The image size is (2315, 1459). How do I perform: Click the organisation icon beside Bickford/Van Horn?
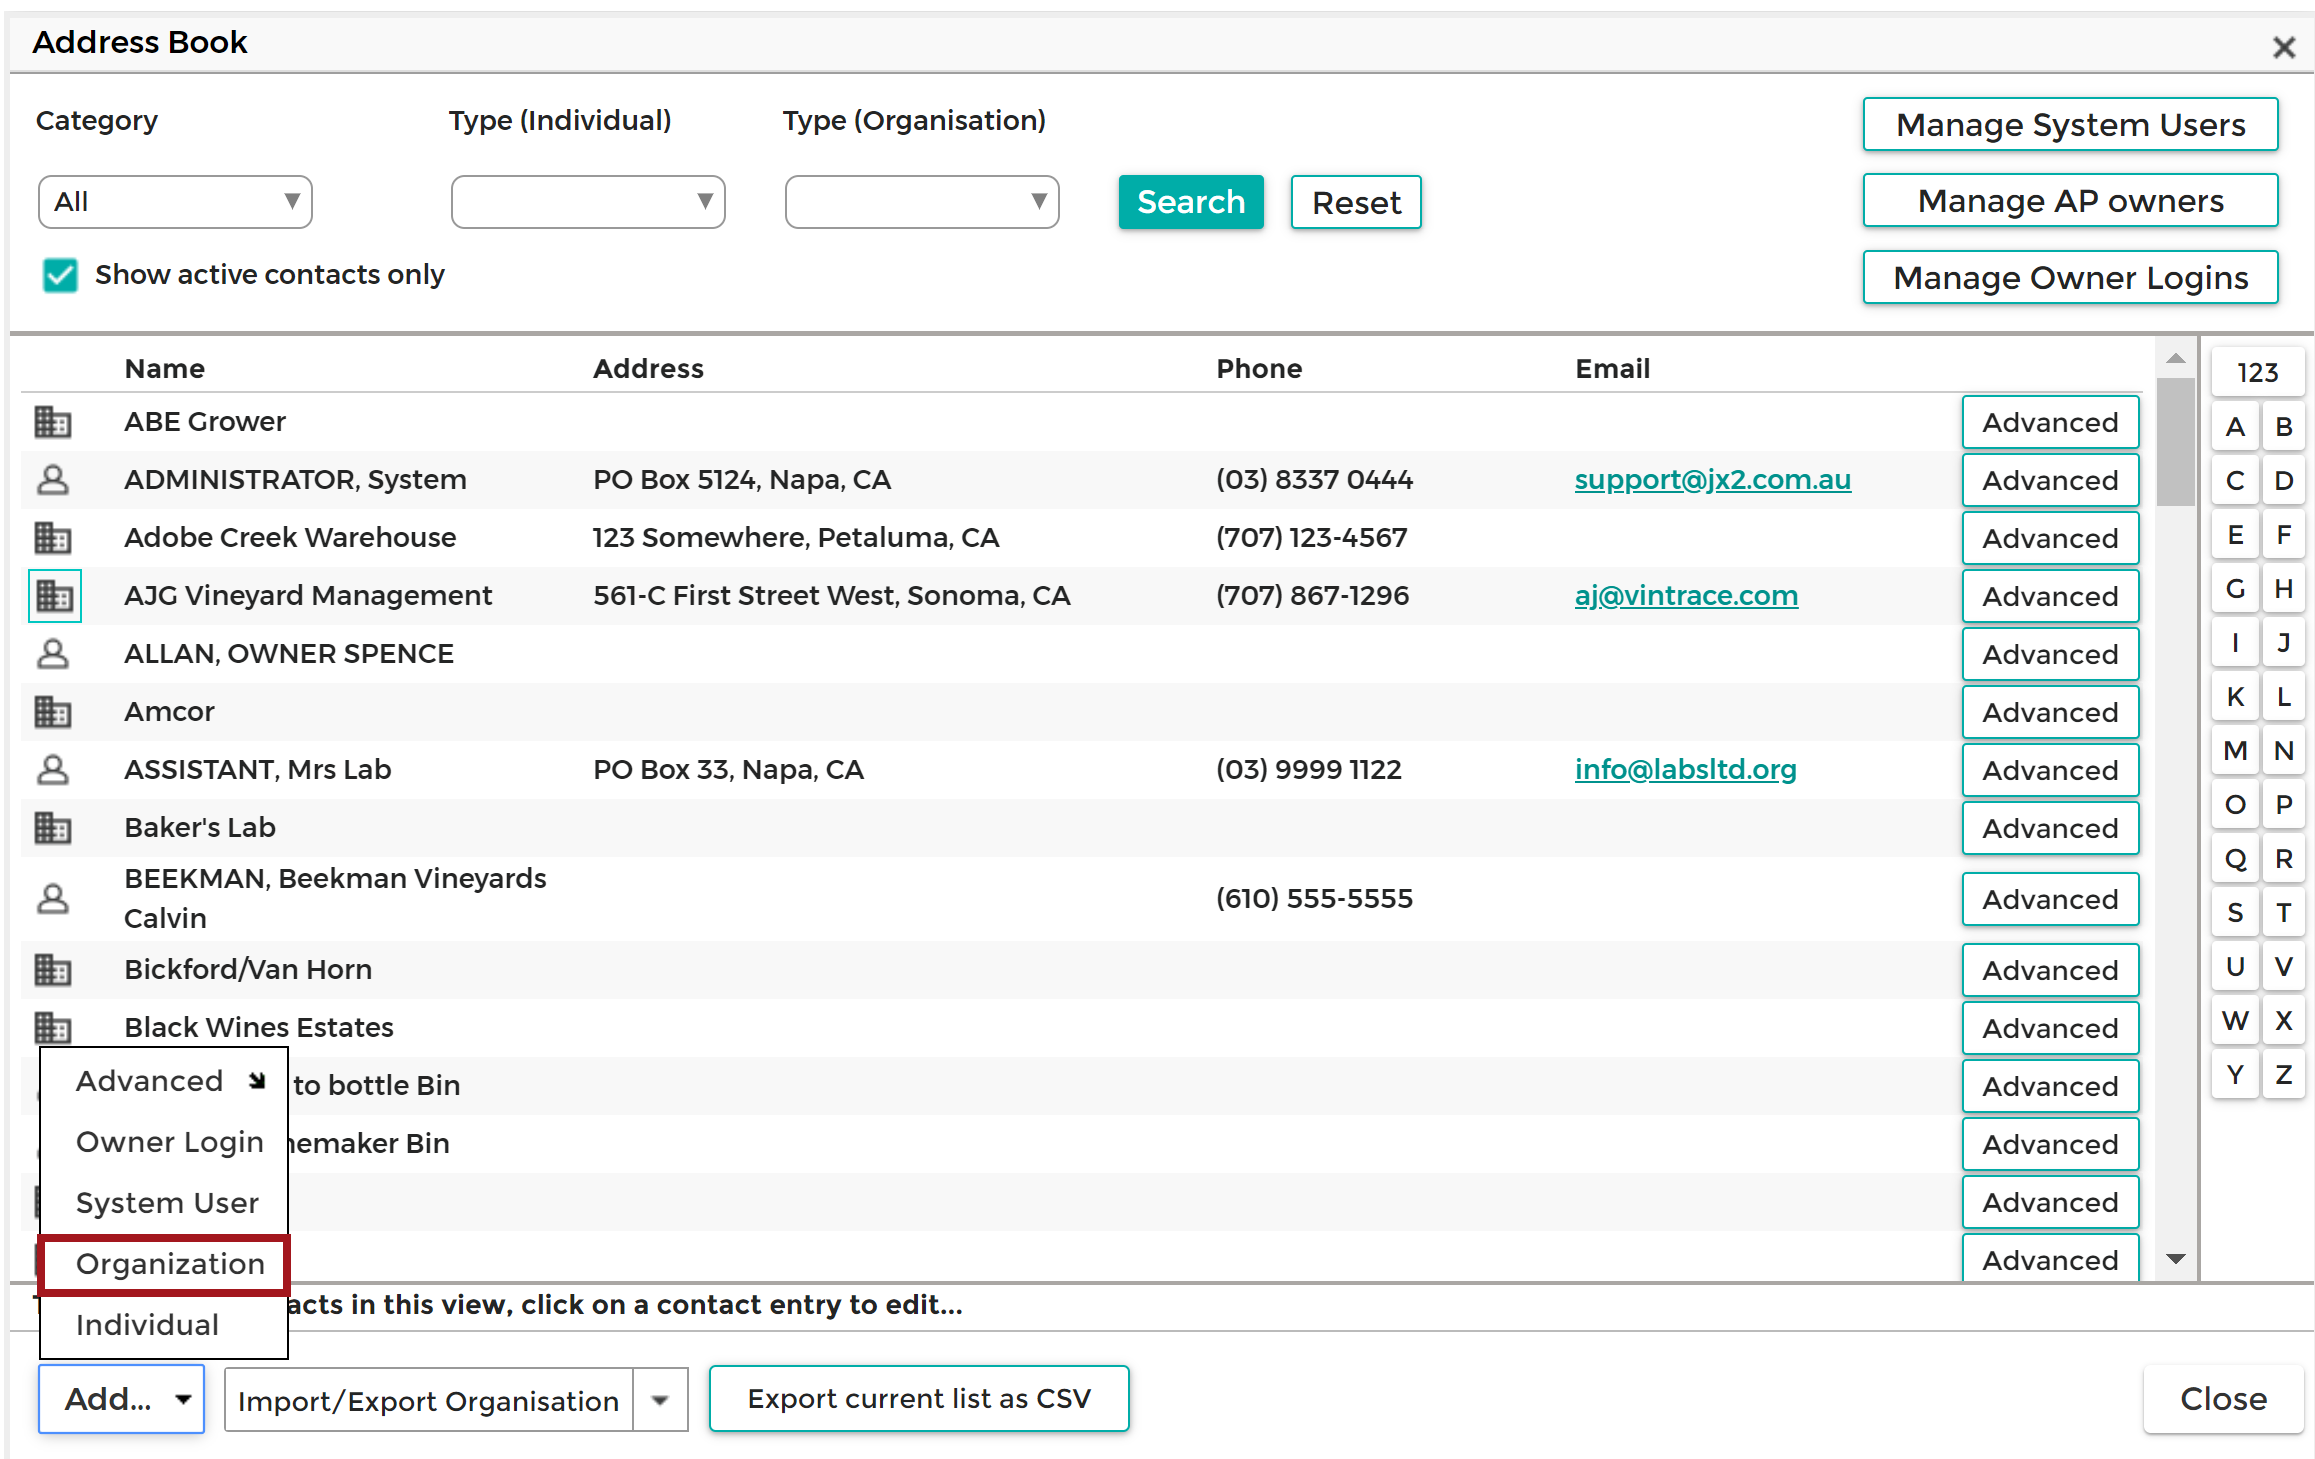[x=53, y=969]
